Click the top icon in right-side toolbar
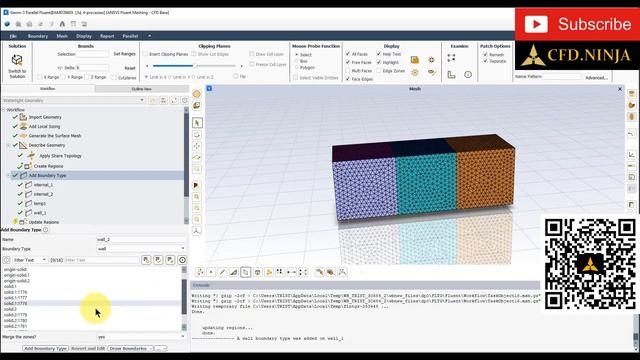Screen dimensions: 640x360 tap(631, 94)
